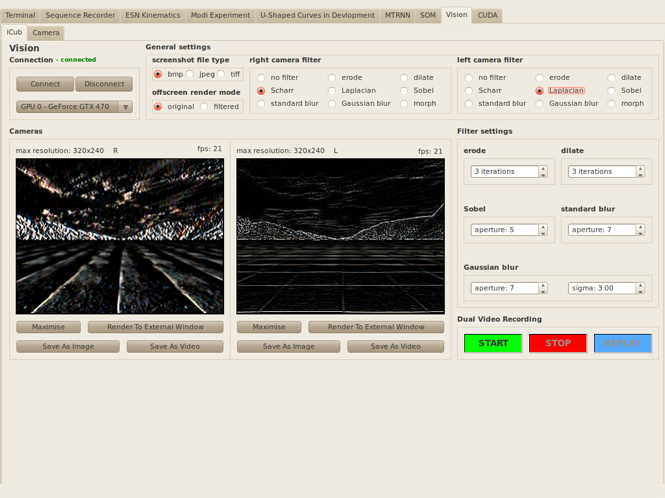Click the erode iterations spinbox field
This screenshot has width=665, height=498.
pos(504,171)
